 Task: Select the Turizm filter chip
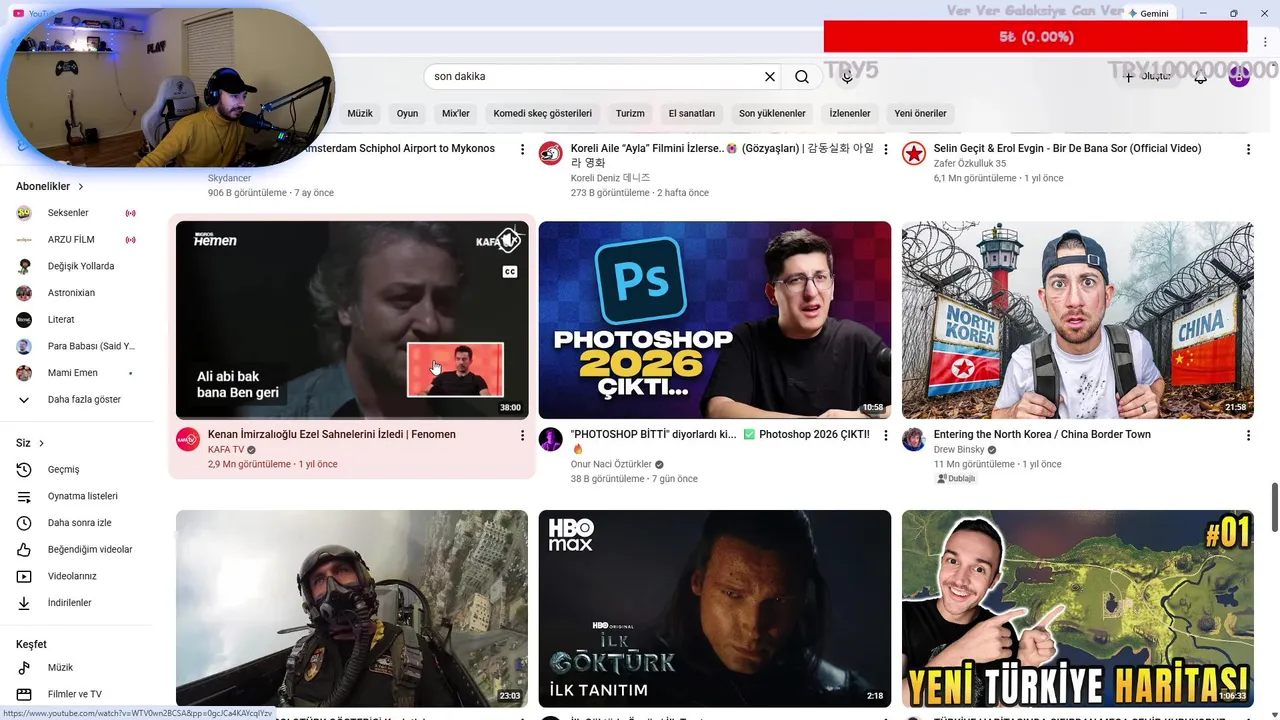(x=630, y=113)
